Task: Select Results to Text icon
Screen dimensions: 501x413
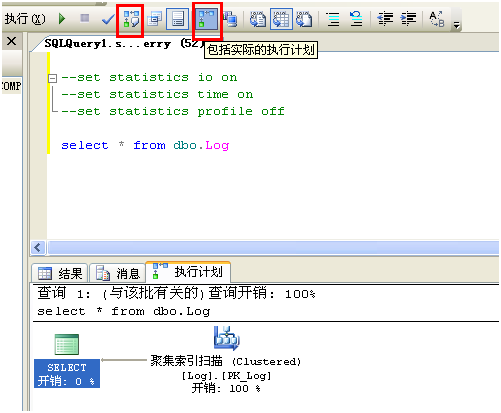Action: pyautogui.click(x=258, y=19)
